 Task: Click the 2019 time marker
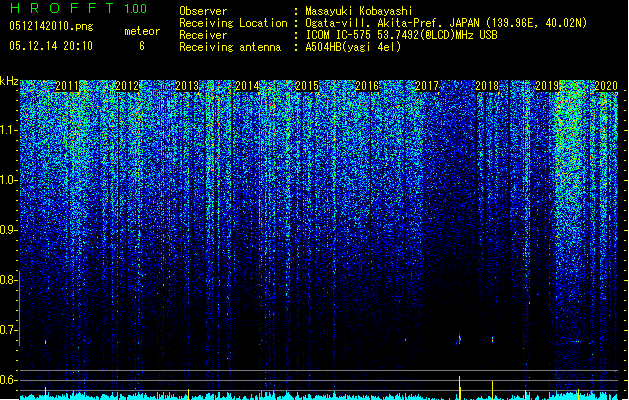pos(547,86)
